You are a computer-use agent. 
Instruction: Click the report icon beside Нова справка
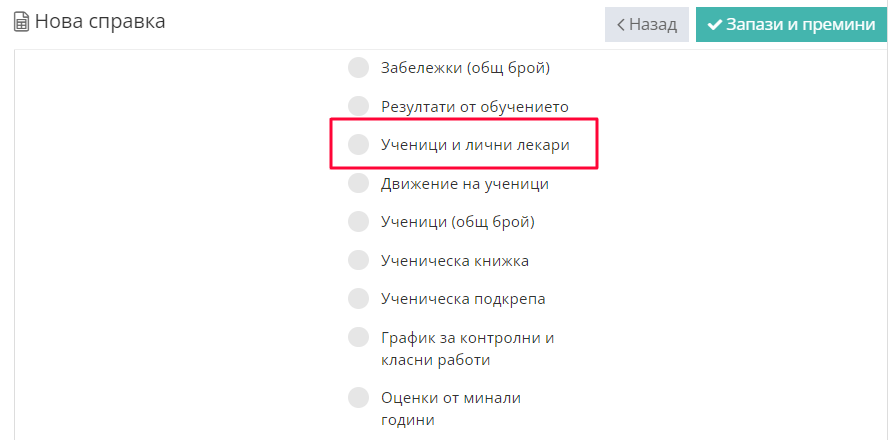[x=20, y=22]
